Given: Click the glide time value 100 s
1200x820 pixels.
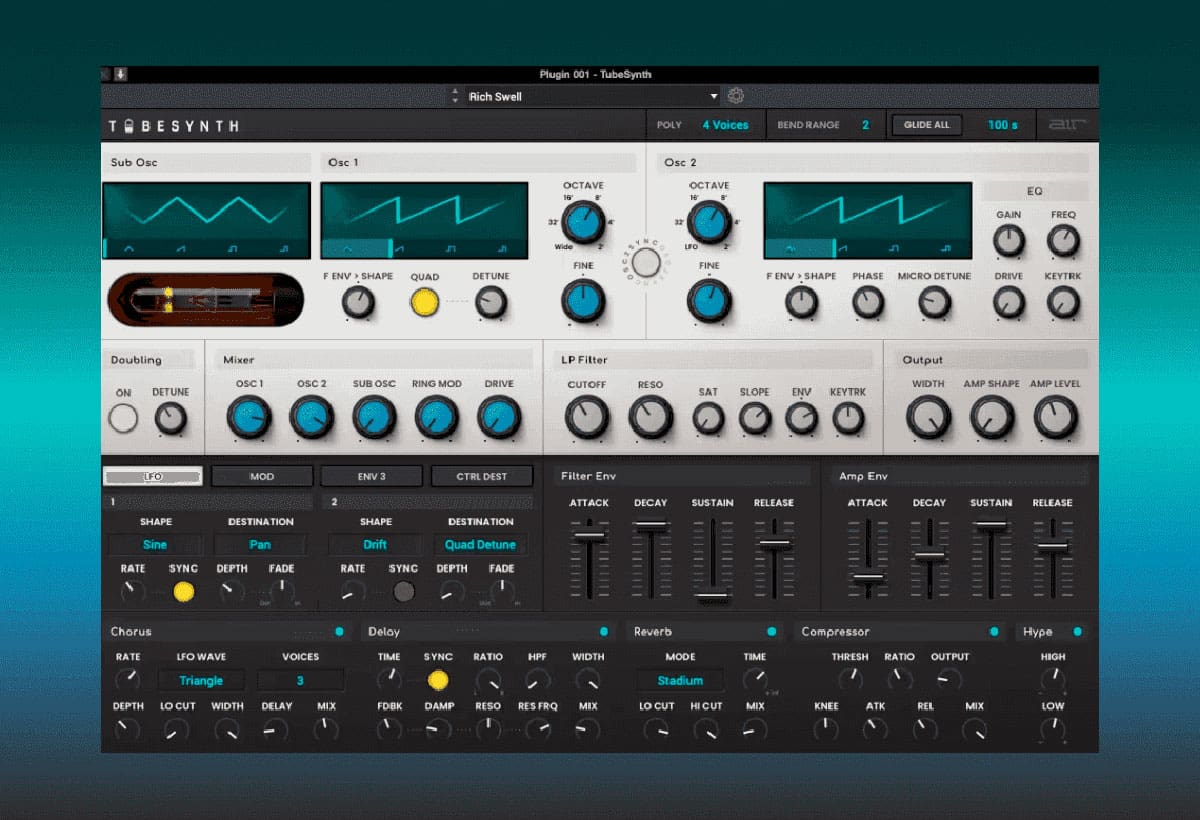Looking at the screenshot, I should click(1003, 125).
